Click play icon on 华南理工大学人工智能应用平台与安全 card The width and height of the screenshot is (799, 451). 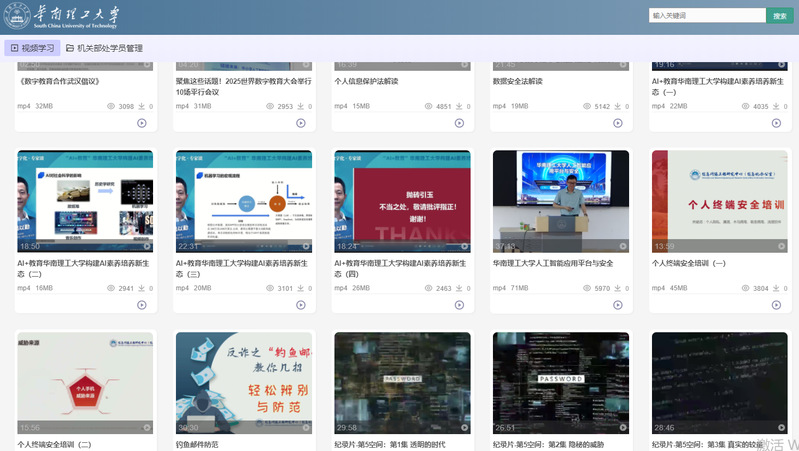coord(617,305)
